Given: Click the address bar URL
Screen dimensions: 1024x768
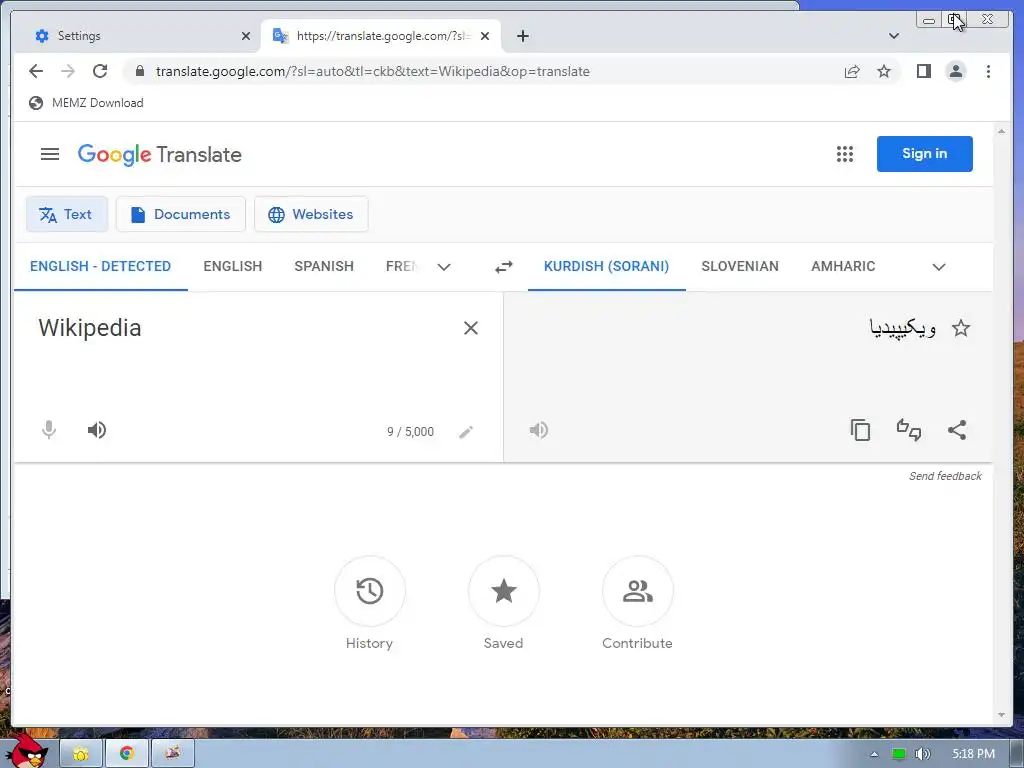Looking at the screenshot, I should [372, 71].
